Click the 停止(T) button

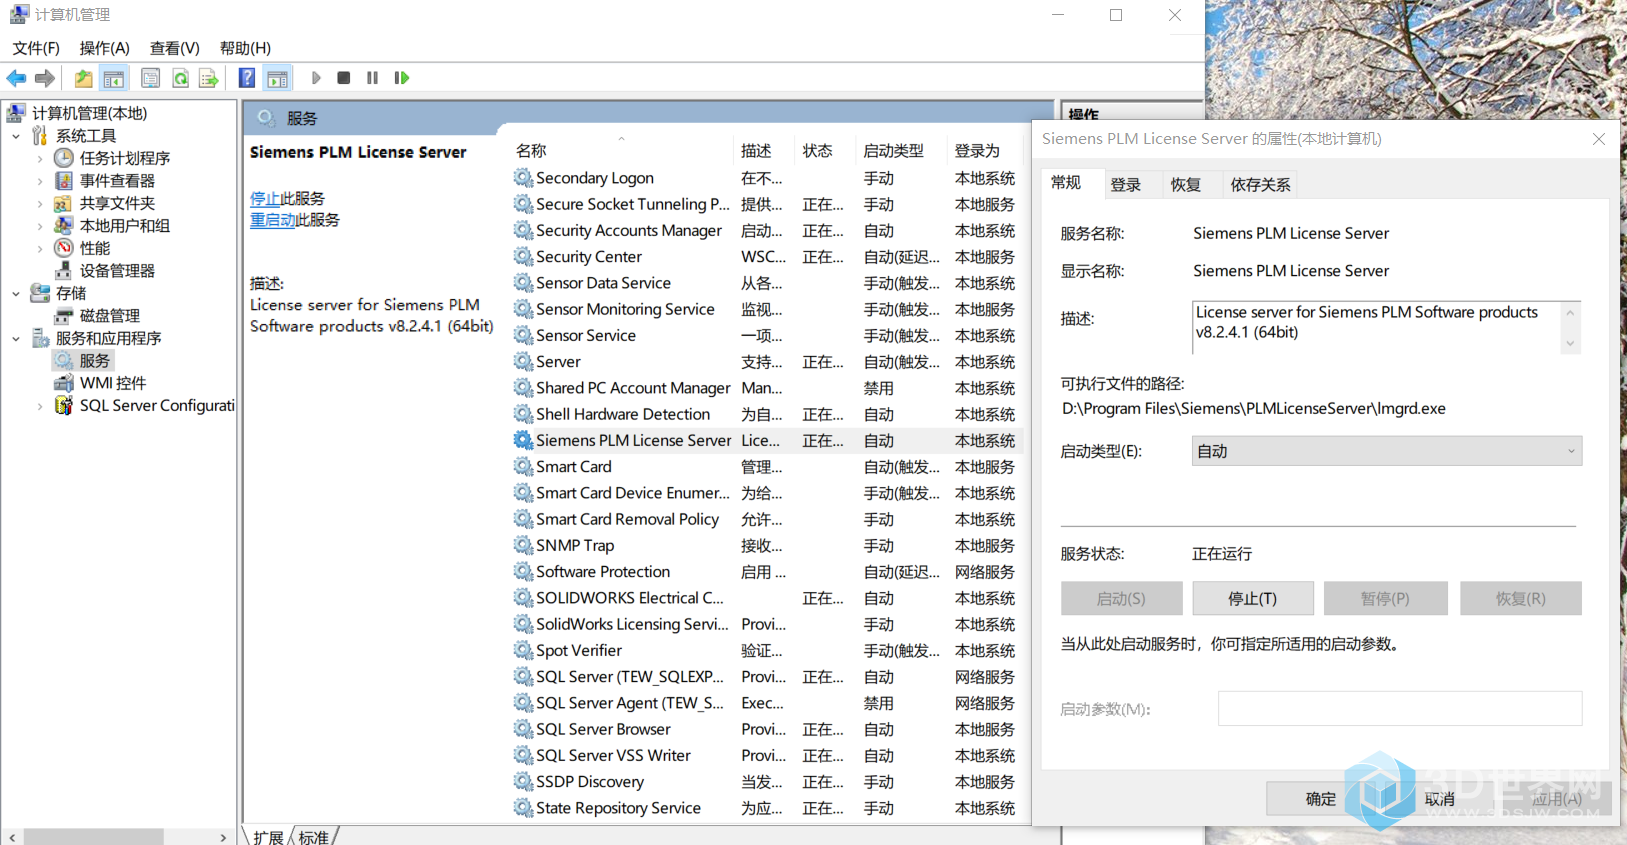coord(1252,599)
